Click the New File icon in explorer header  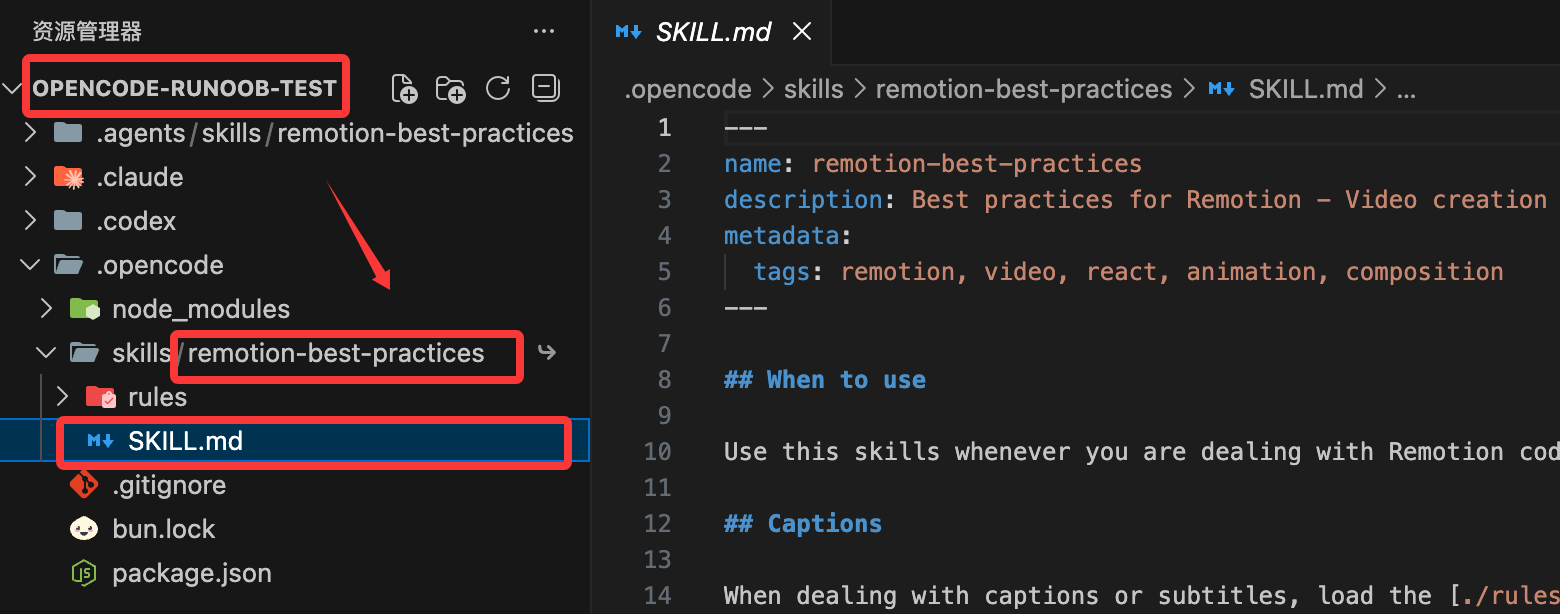404,89
